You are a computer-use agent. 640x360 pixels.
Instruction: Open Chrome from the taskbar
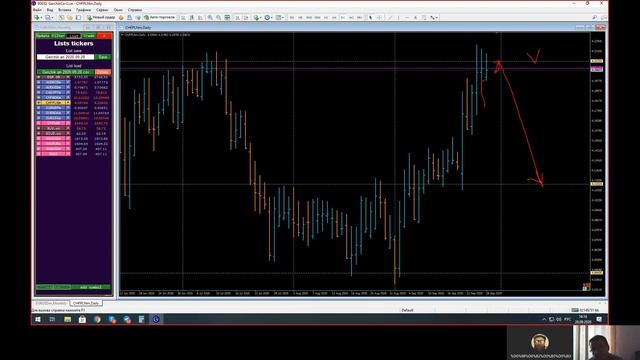tap(97, 319)
